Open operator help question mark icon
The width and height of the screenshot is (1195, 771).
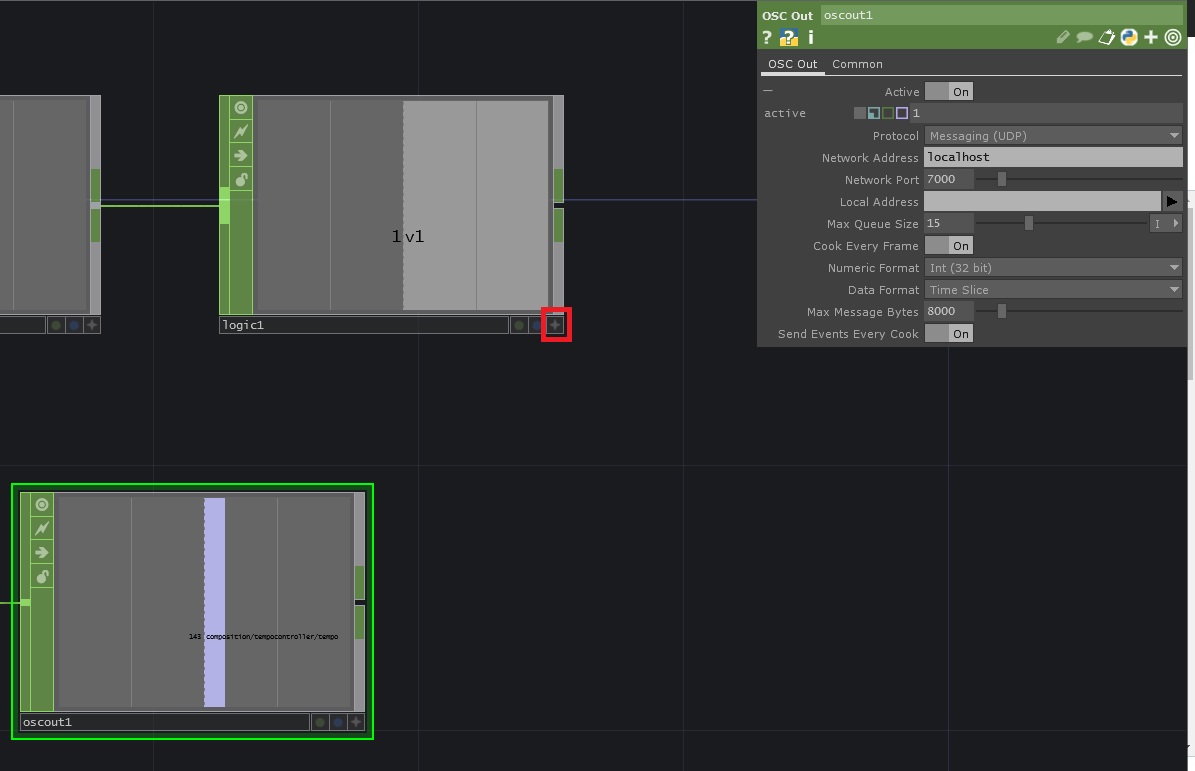tap(767, 37)
